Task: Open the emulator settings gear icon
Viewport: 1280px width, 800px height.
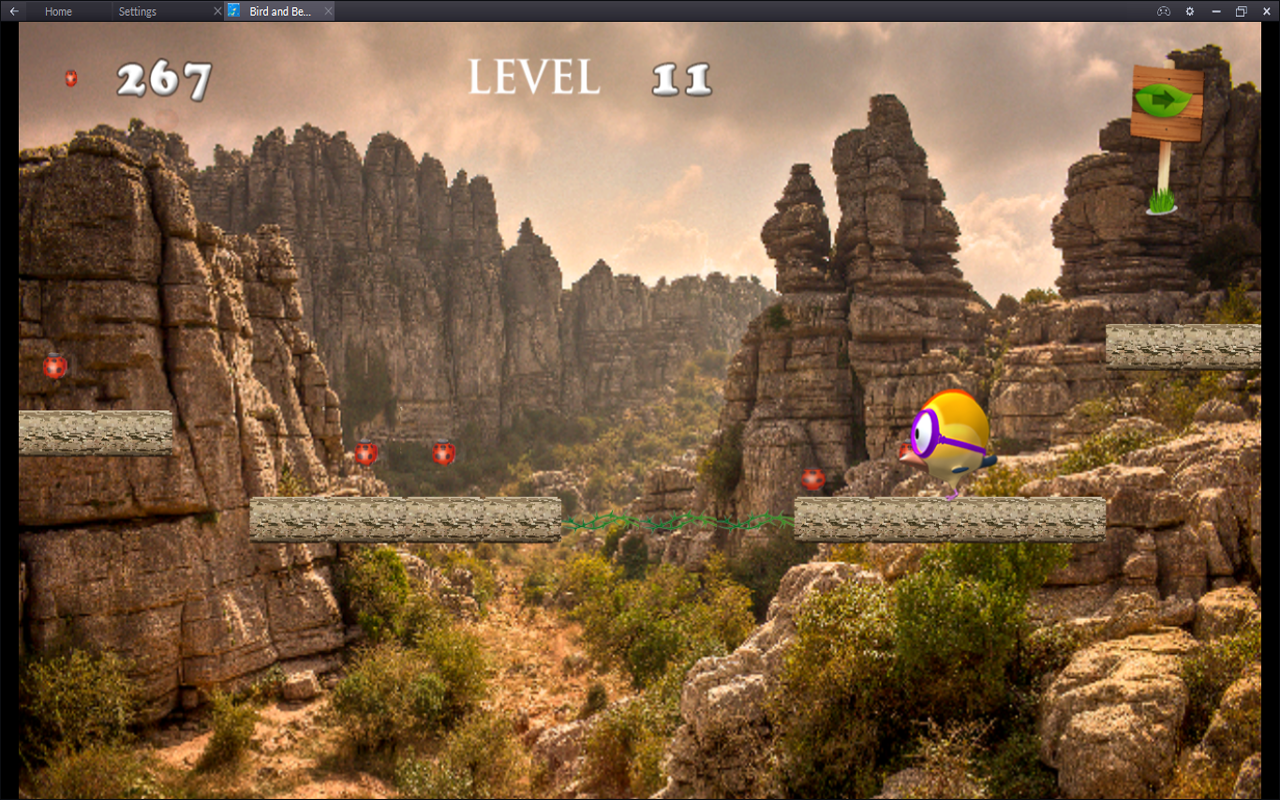Action: pos(1190,11)
